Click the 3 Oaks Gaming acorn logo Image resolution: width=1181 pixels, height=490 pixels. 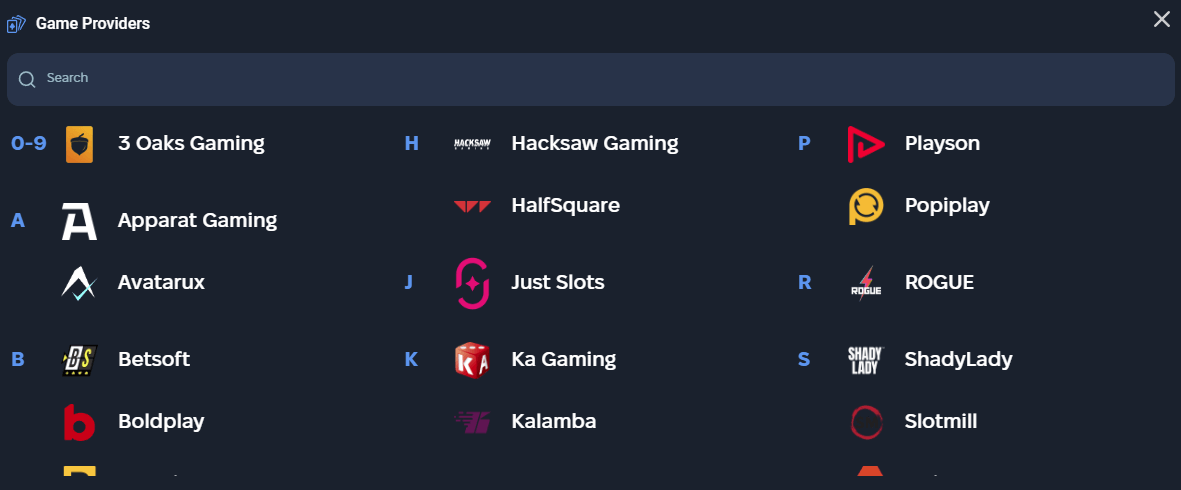79,144
